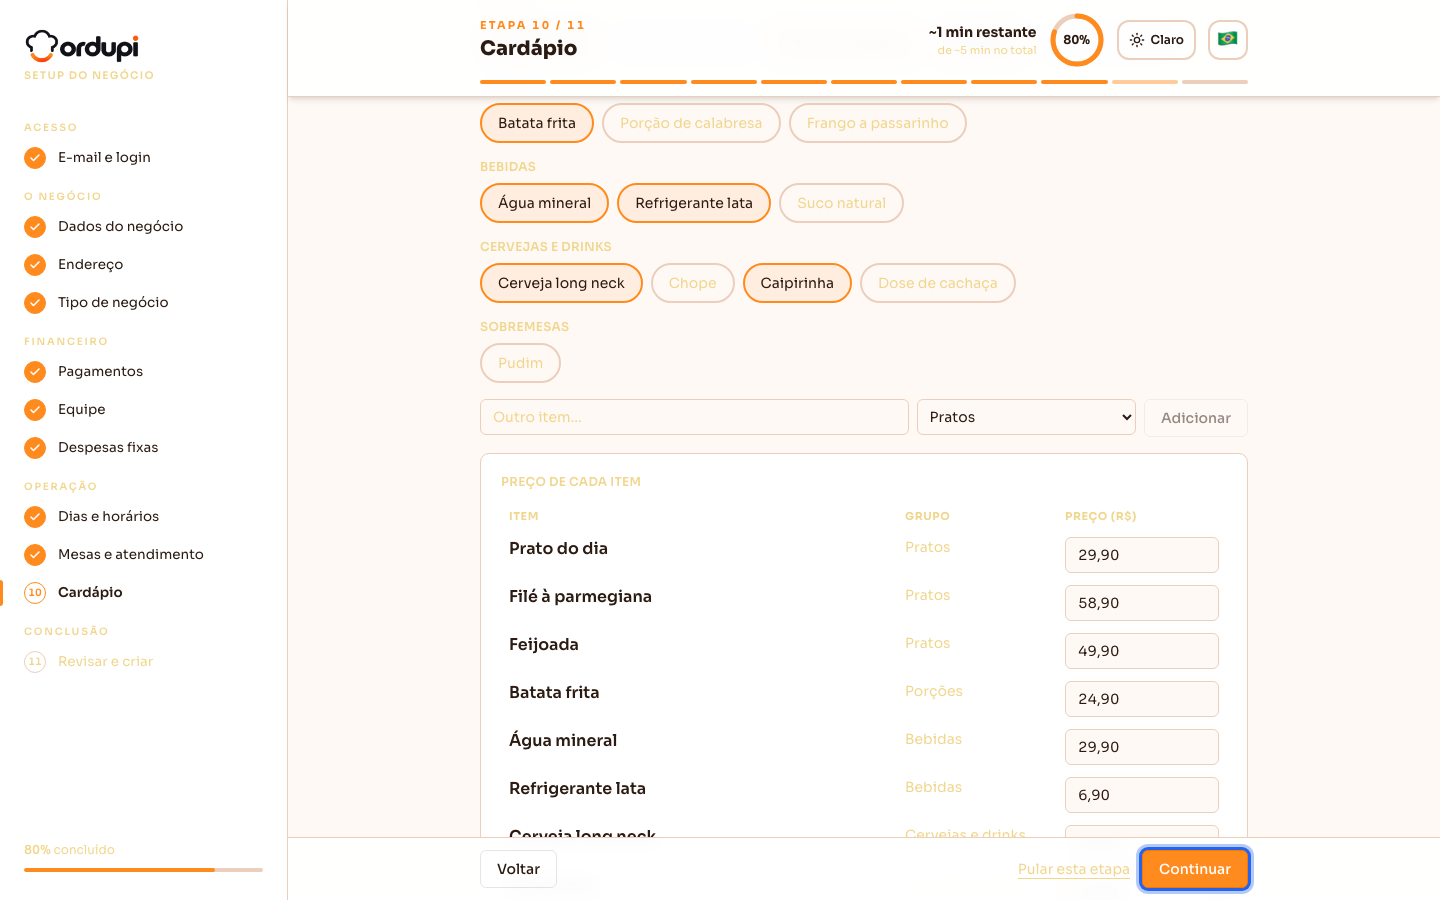1440x900 pixels.
Task: Select the Pudim dessert chip
Action: pyautogui.click(x=521, y=363)
